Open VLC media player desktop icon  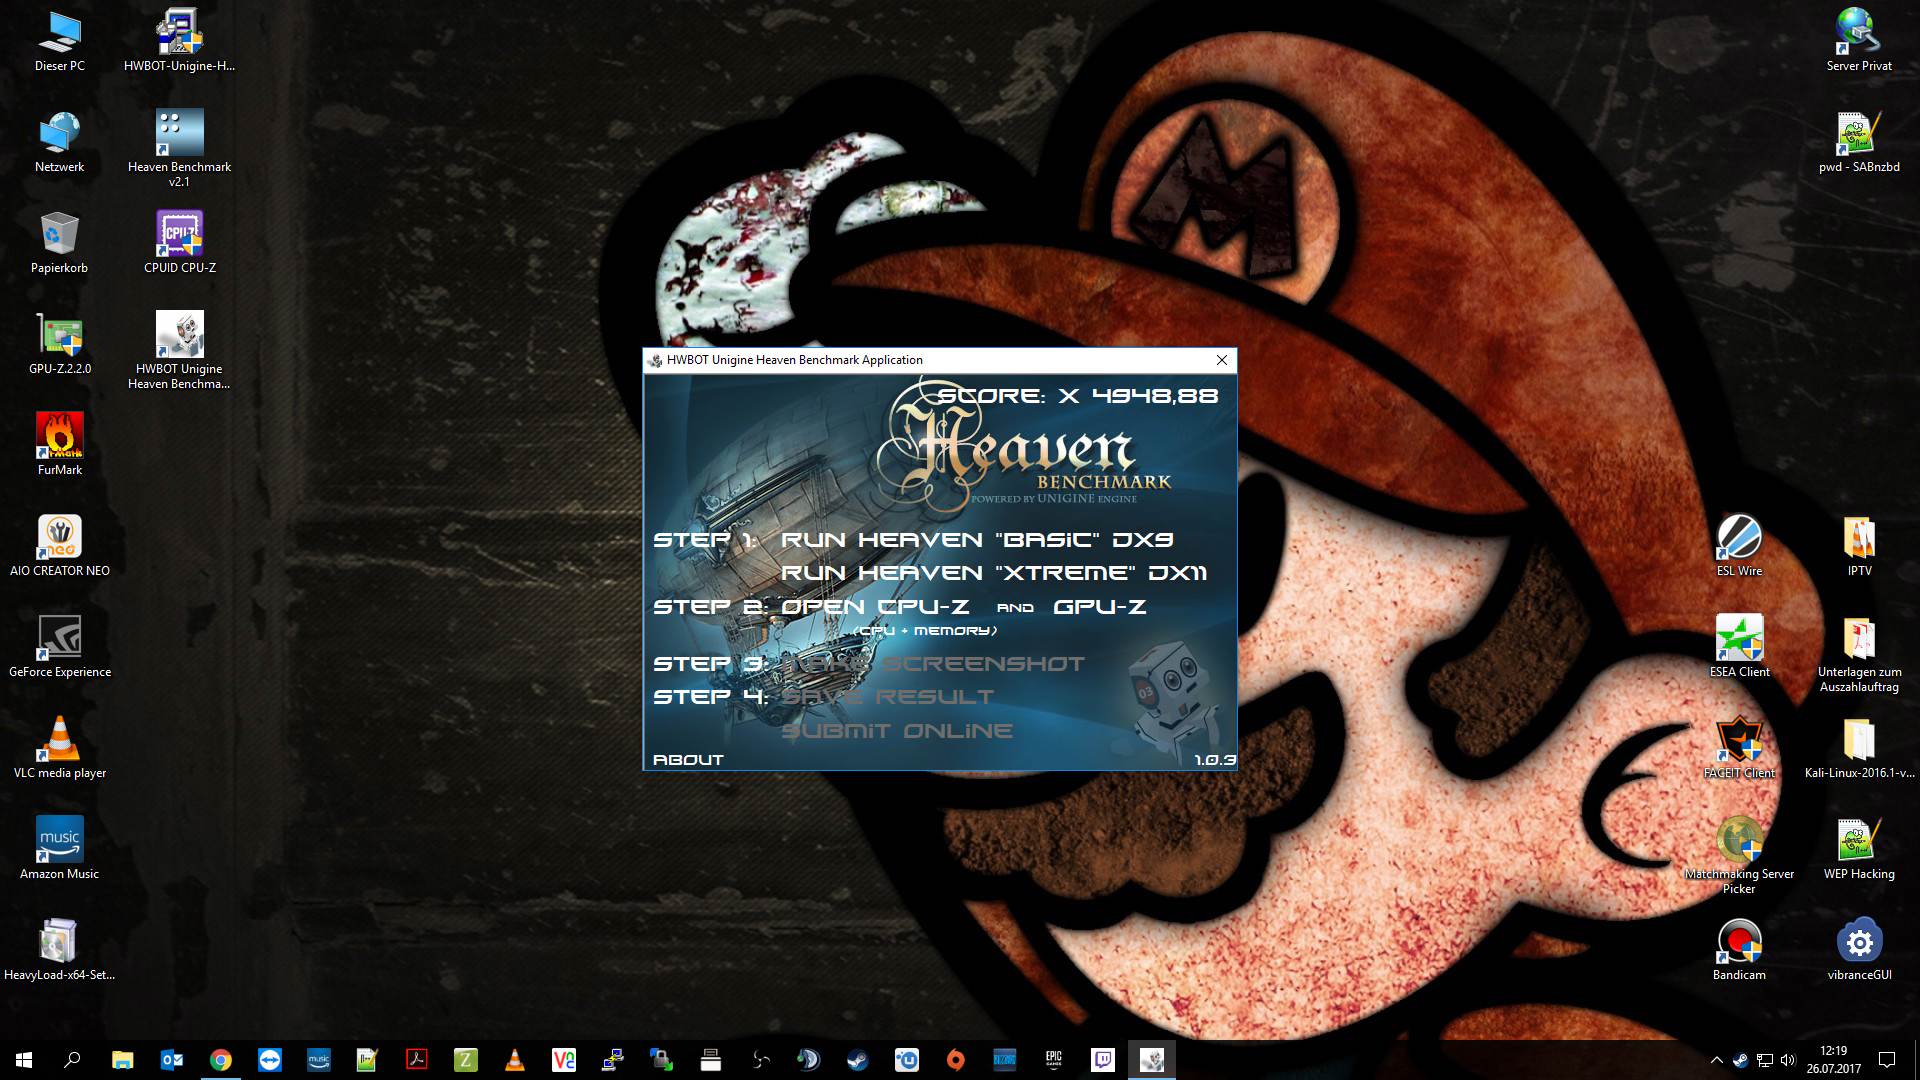(x=60, y=748)
